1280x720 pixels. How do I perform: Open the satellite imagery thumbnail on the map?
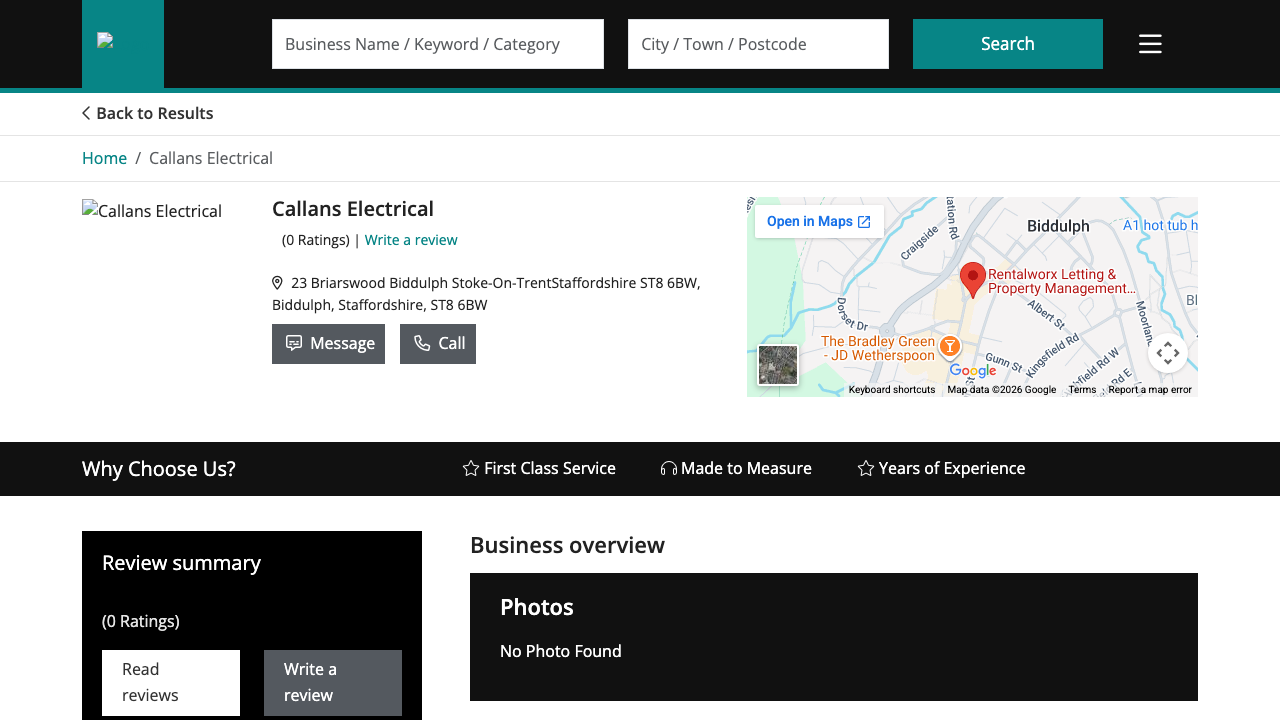[x=777, y=364]
